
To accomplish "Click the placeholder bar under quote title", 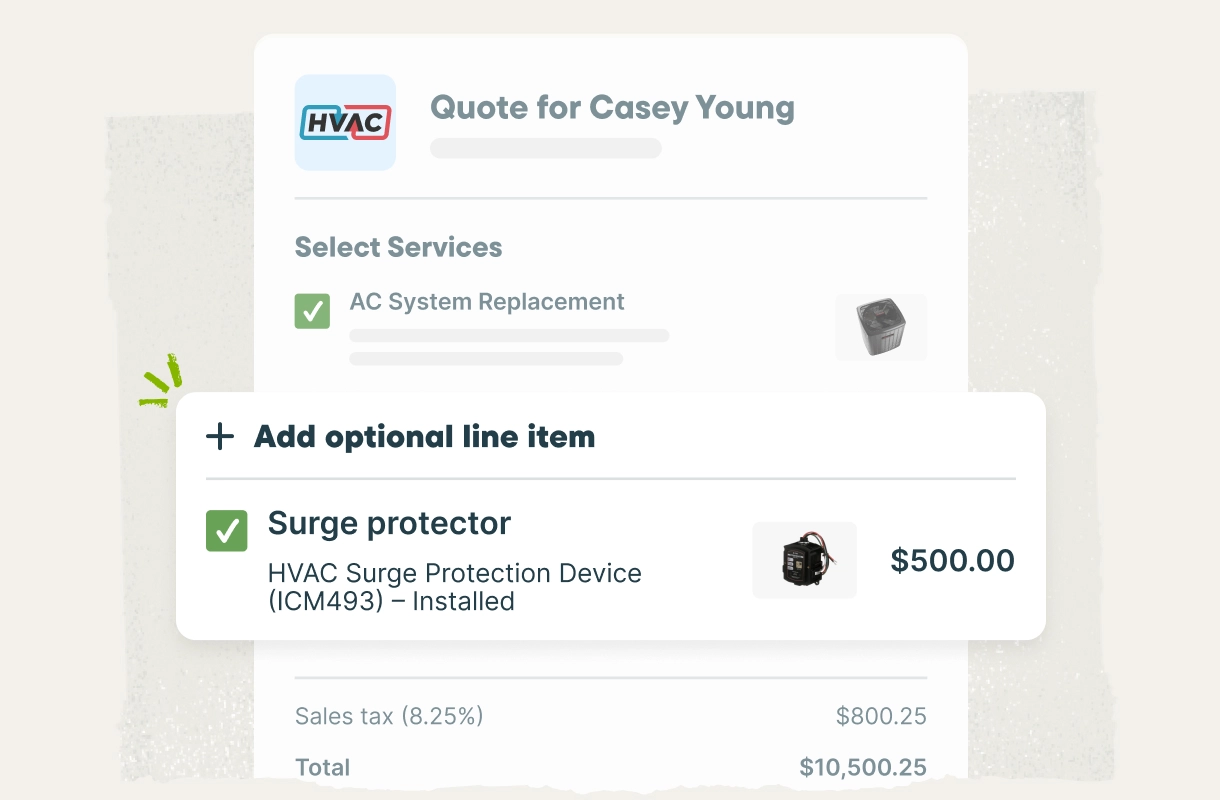I will click(x=545, y=149).
